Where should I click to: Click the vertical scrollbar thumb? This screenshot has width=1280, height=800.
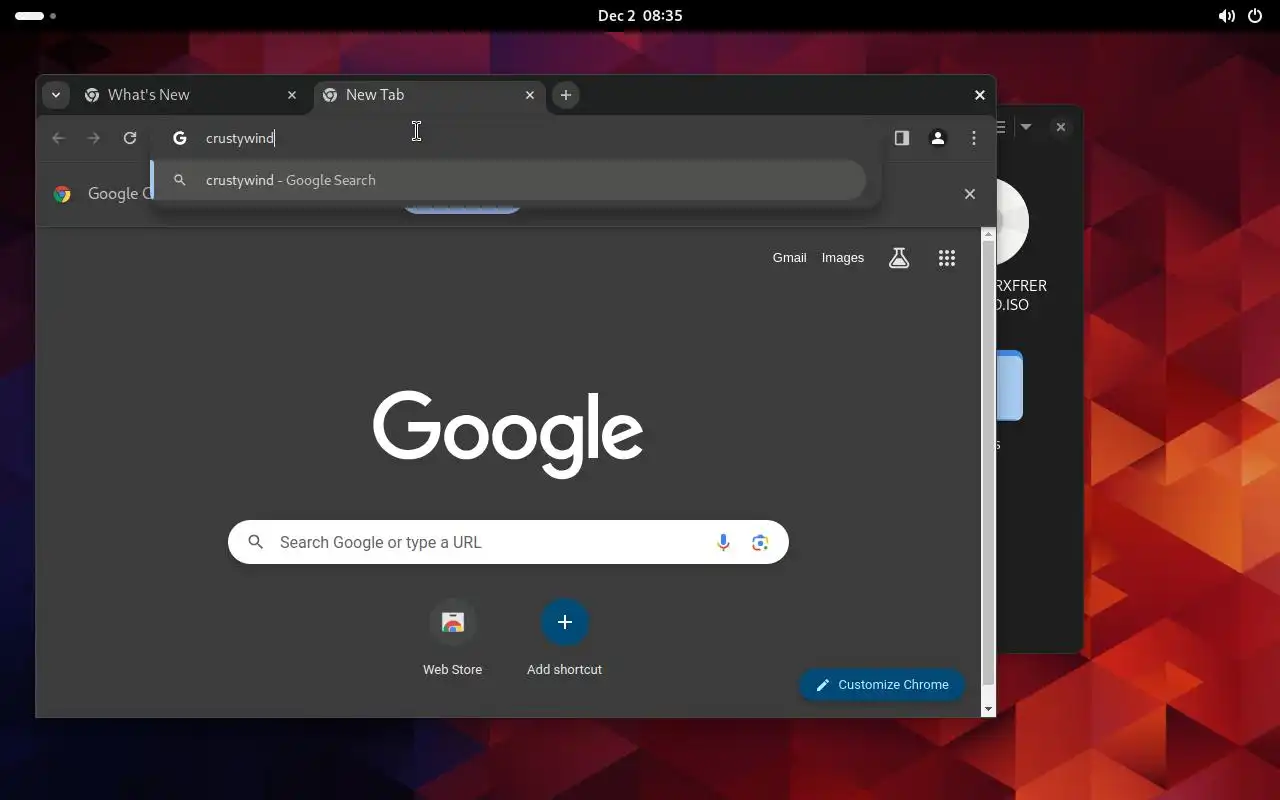[x=988, y=463]
